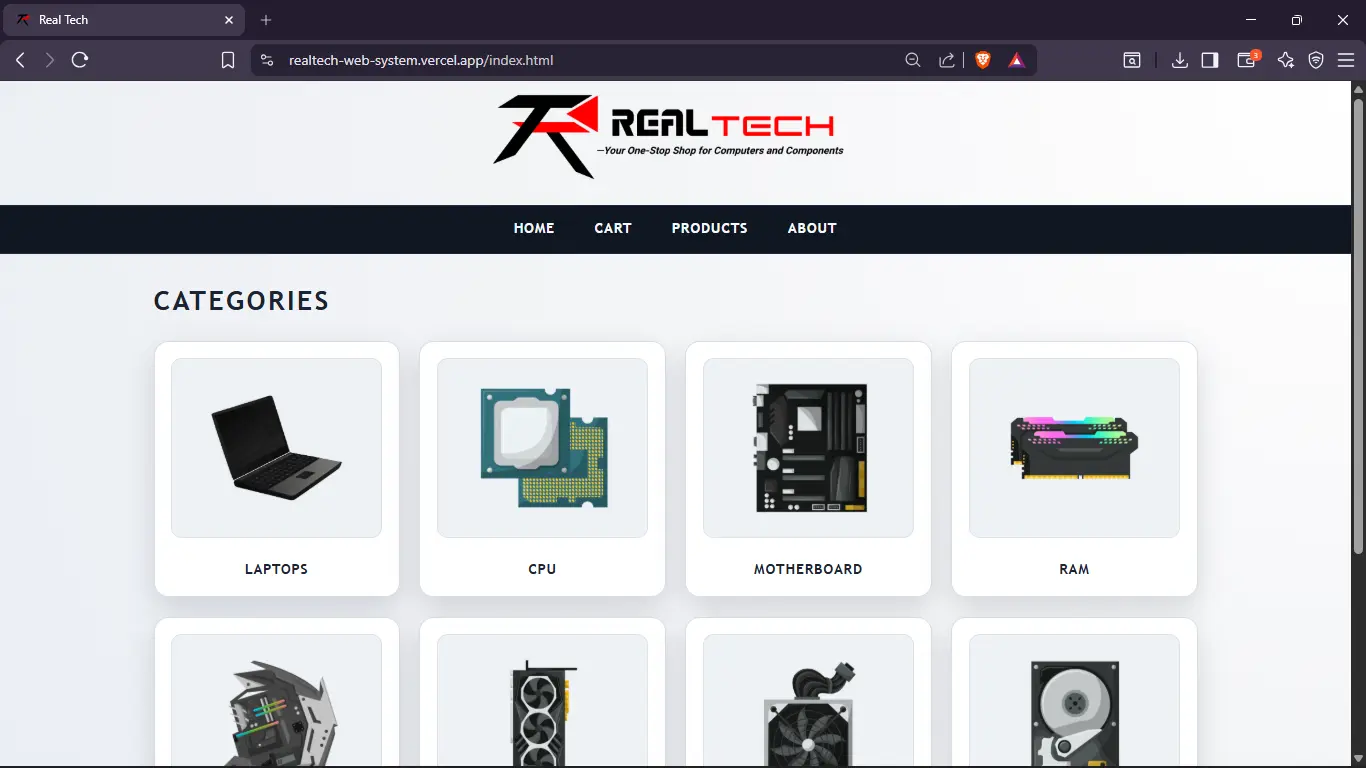This screenshot has width=1366, height=768.
Task: Open the Brave Shields panel
Action: tap(983, 60)
